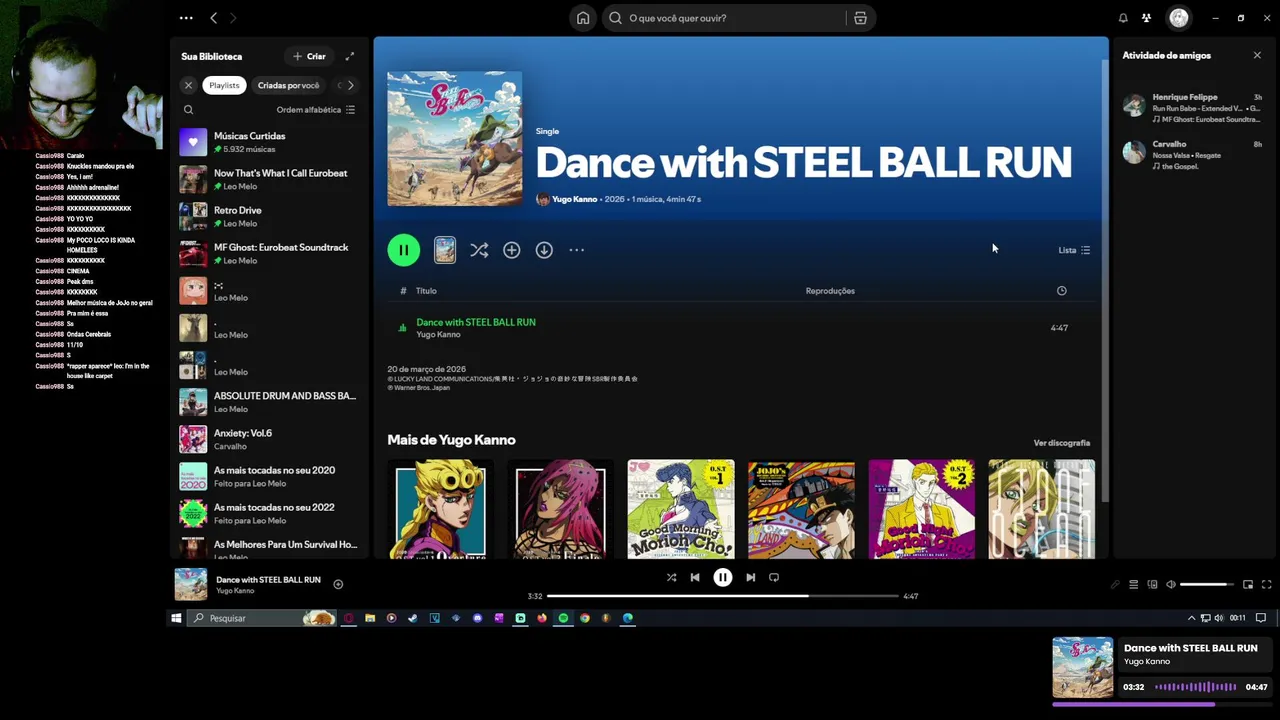Open Carvalho's friend activity

click(x=1192, y=154)
